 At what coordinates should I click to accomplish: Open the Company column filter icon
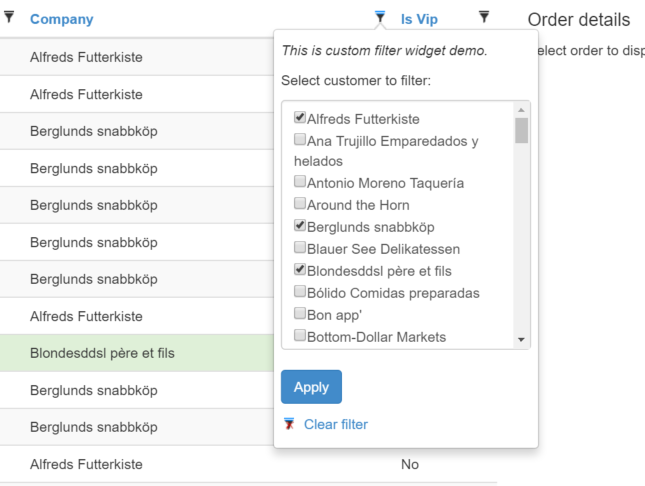[380, 17]
